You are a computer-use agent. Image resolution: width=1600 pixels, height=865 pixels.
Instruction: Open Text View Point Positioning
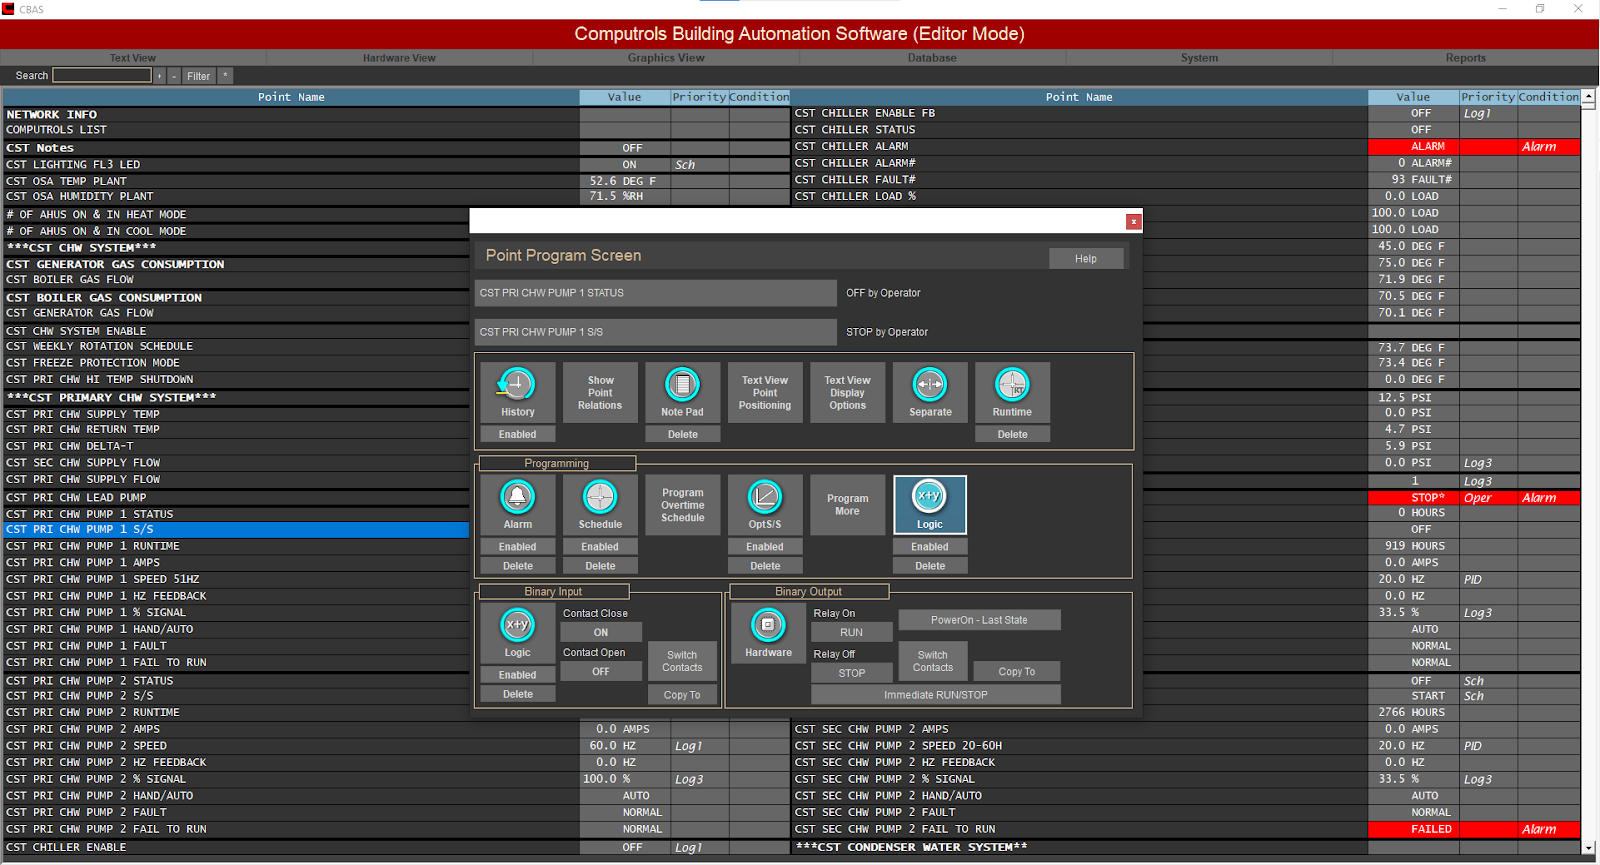point(765,392)
